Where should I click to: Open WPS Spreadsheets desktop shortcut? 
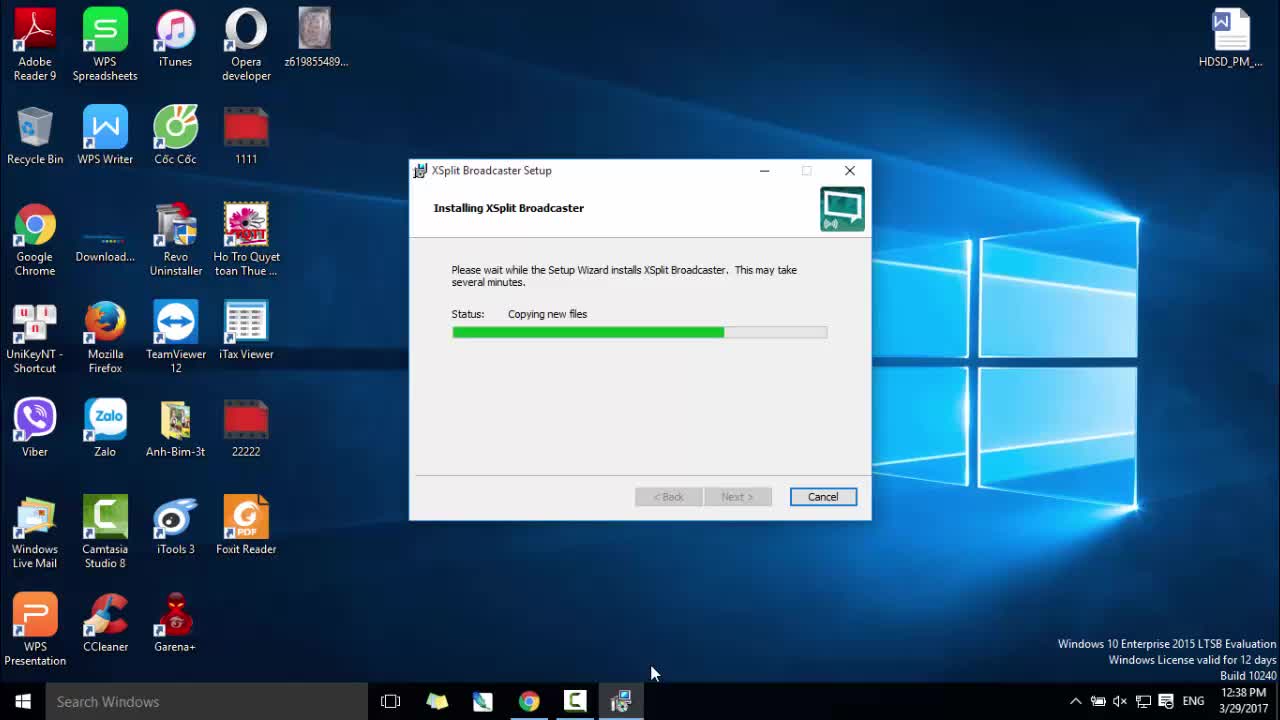click(105, 45)
